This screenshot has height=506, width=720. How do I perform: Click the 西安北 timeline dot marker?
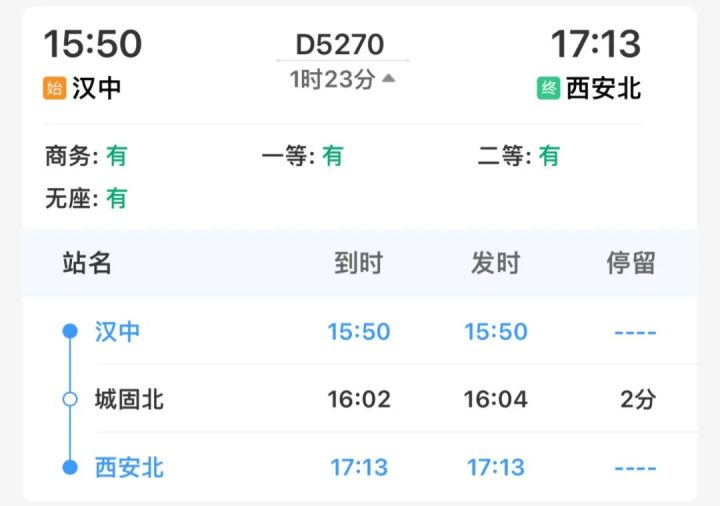click(70, 467)
